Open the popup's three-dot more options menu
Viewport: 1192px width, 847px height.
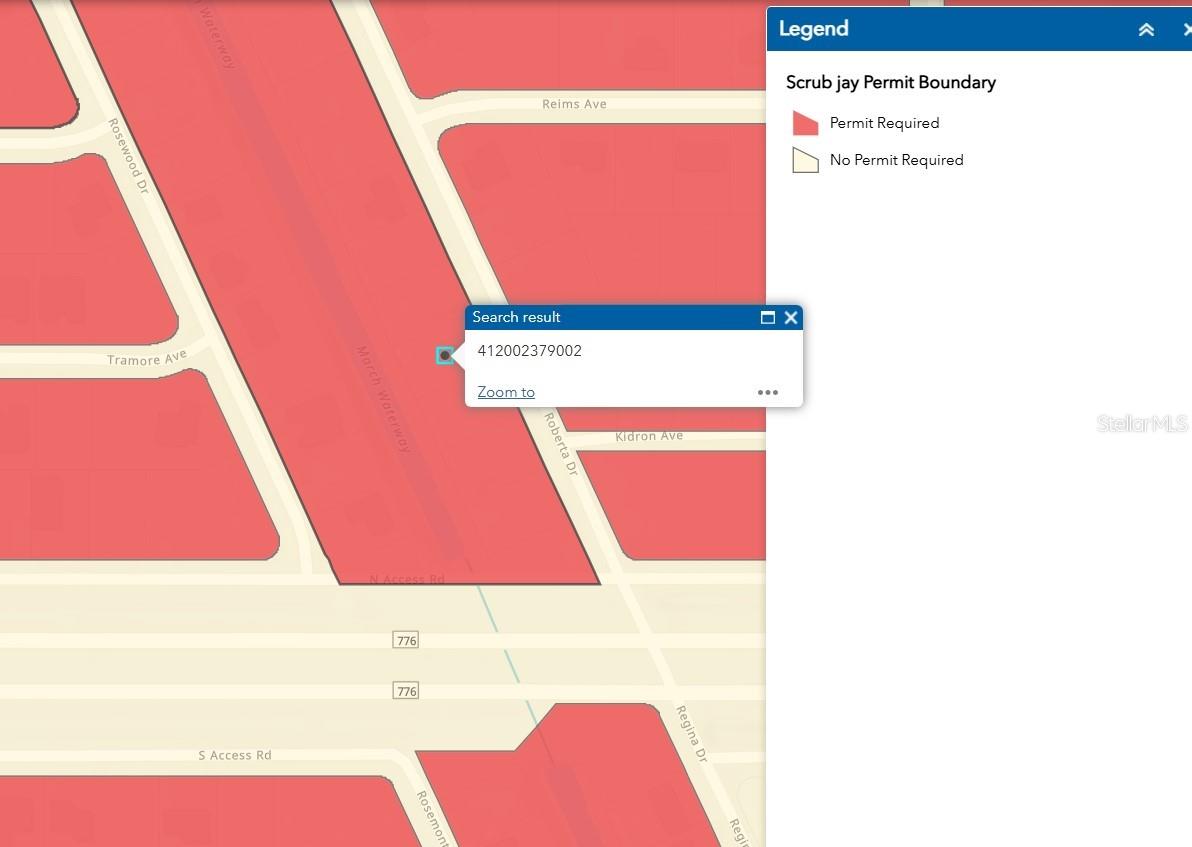768,392
